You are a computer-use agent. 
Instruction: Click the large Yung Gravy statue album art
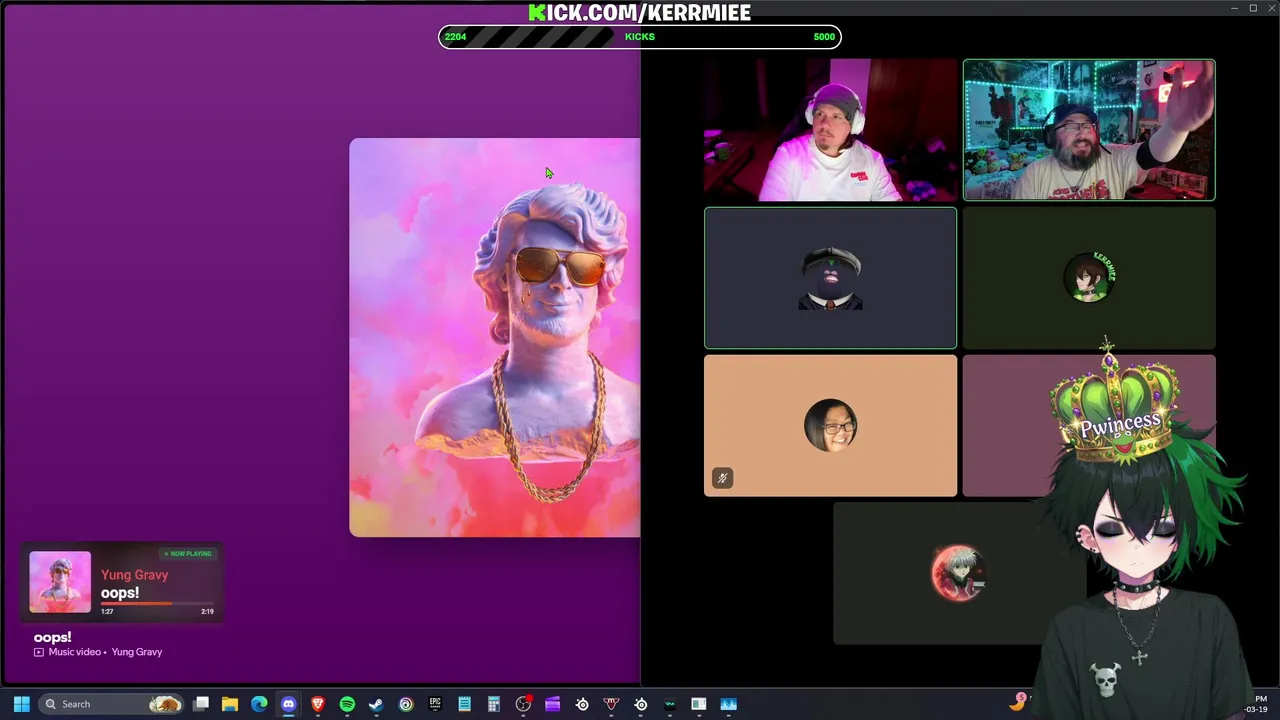(495, 338)
